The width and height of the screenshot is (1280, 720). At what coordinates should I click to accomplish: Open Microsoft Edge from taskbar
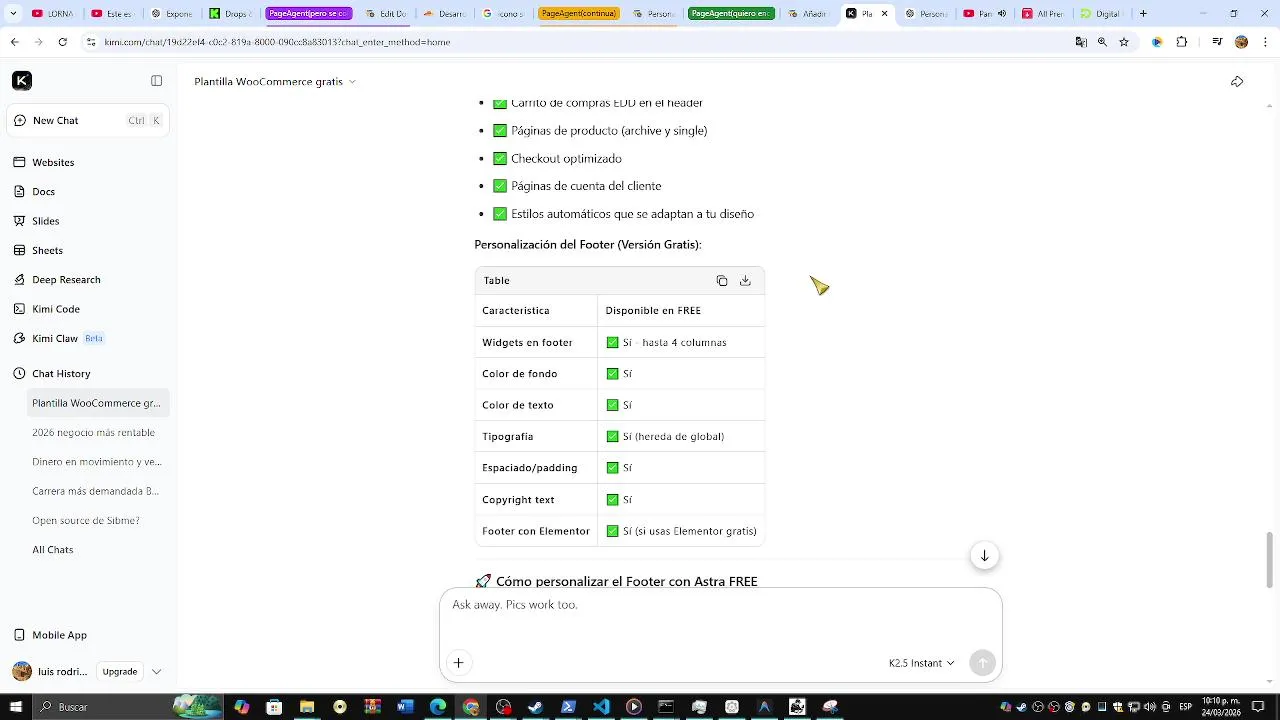[x=438, y=707]
